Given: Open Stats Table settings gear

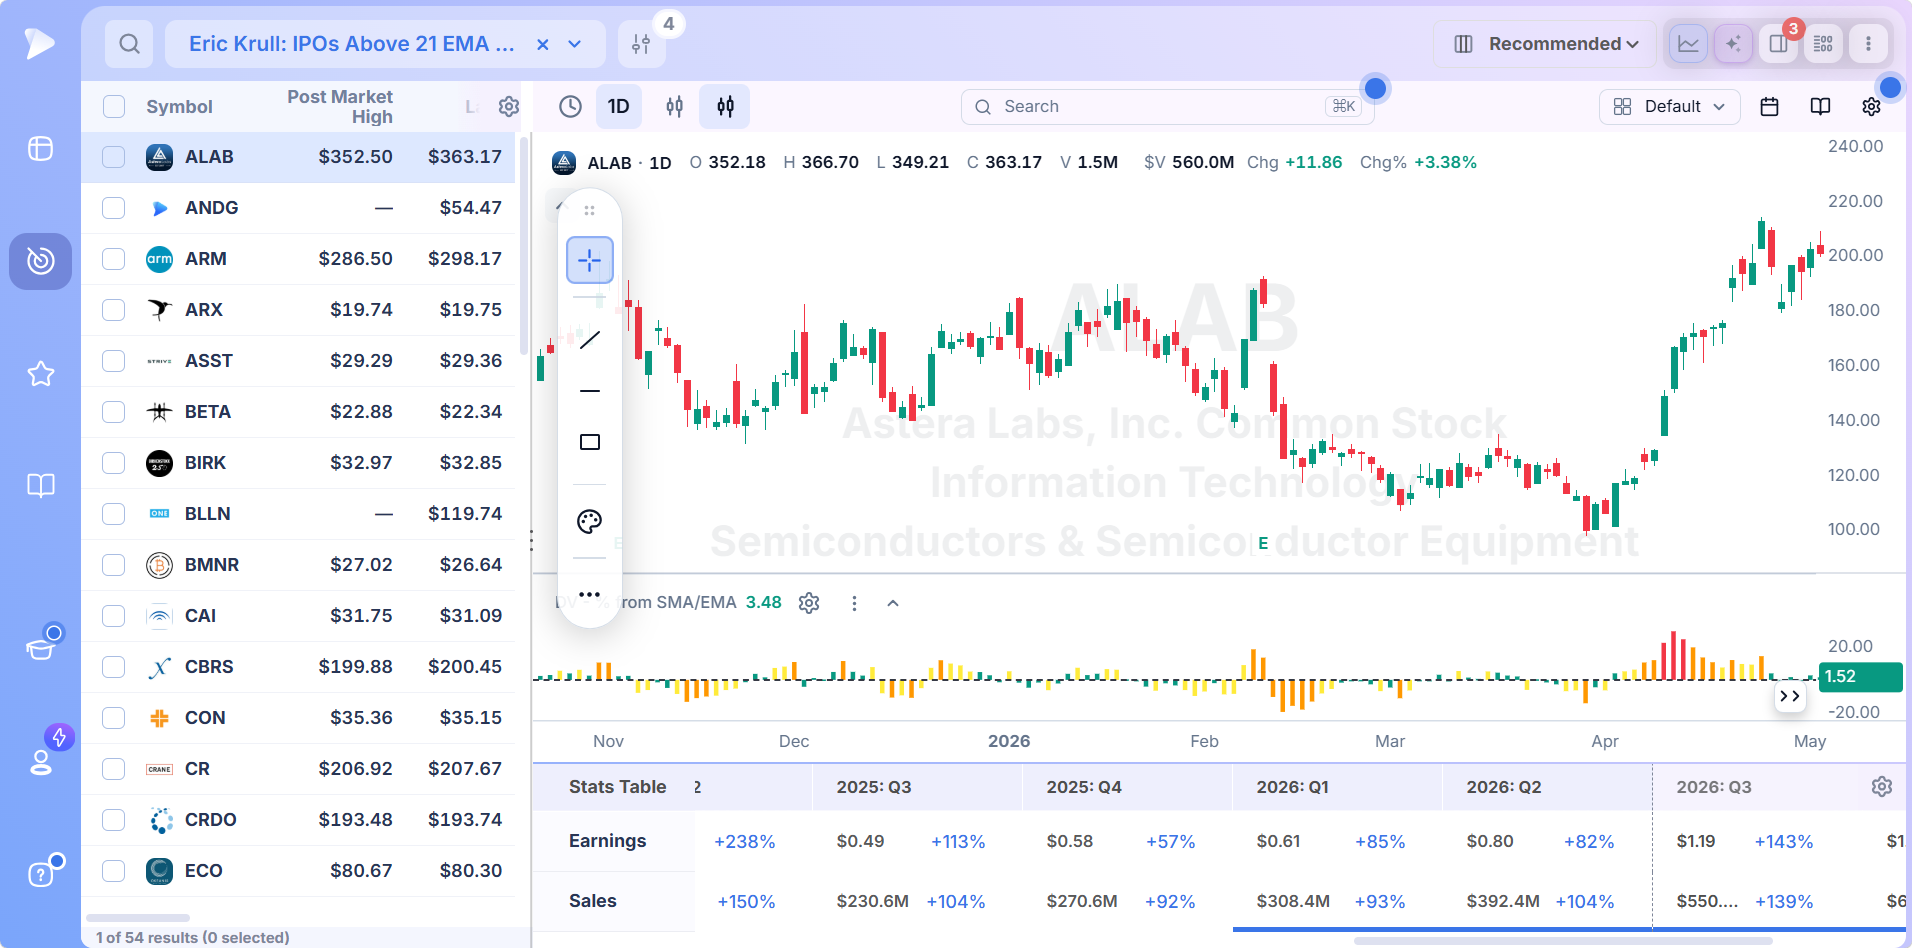Looking at the screenshot, I should pyautogui.click(x=1882, y=787).
